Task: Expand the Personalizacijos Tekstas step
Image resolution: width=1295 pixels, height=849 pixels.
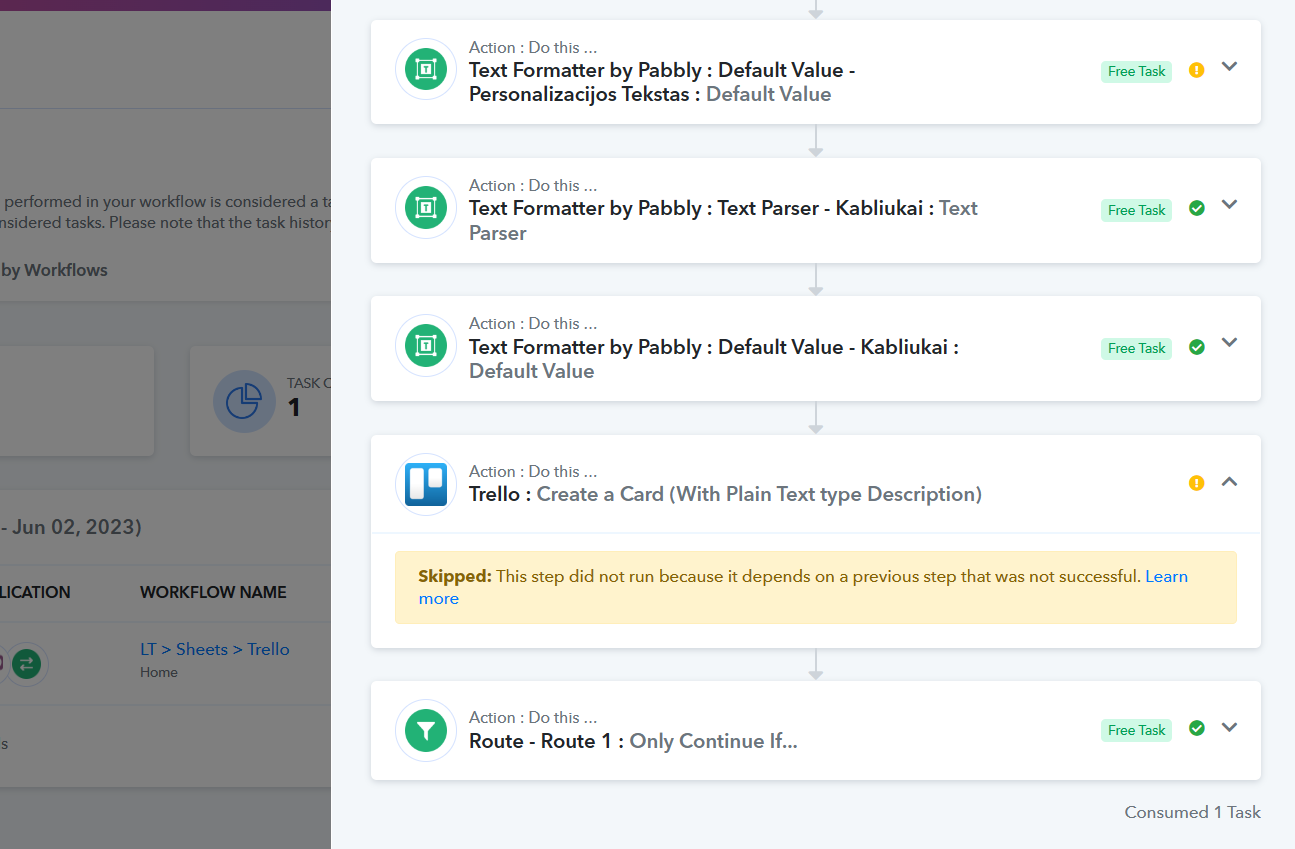Action: pyautogui.click(x=1230, y=66)
